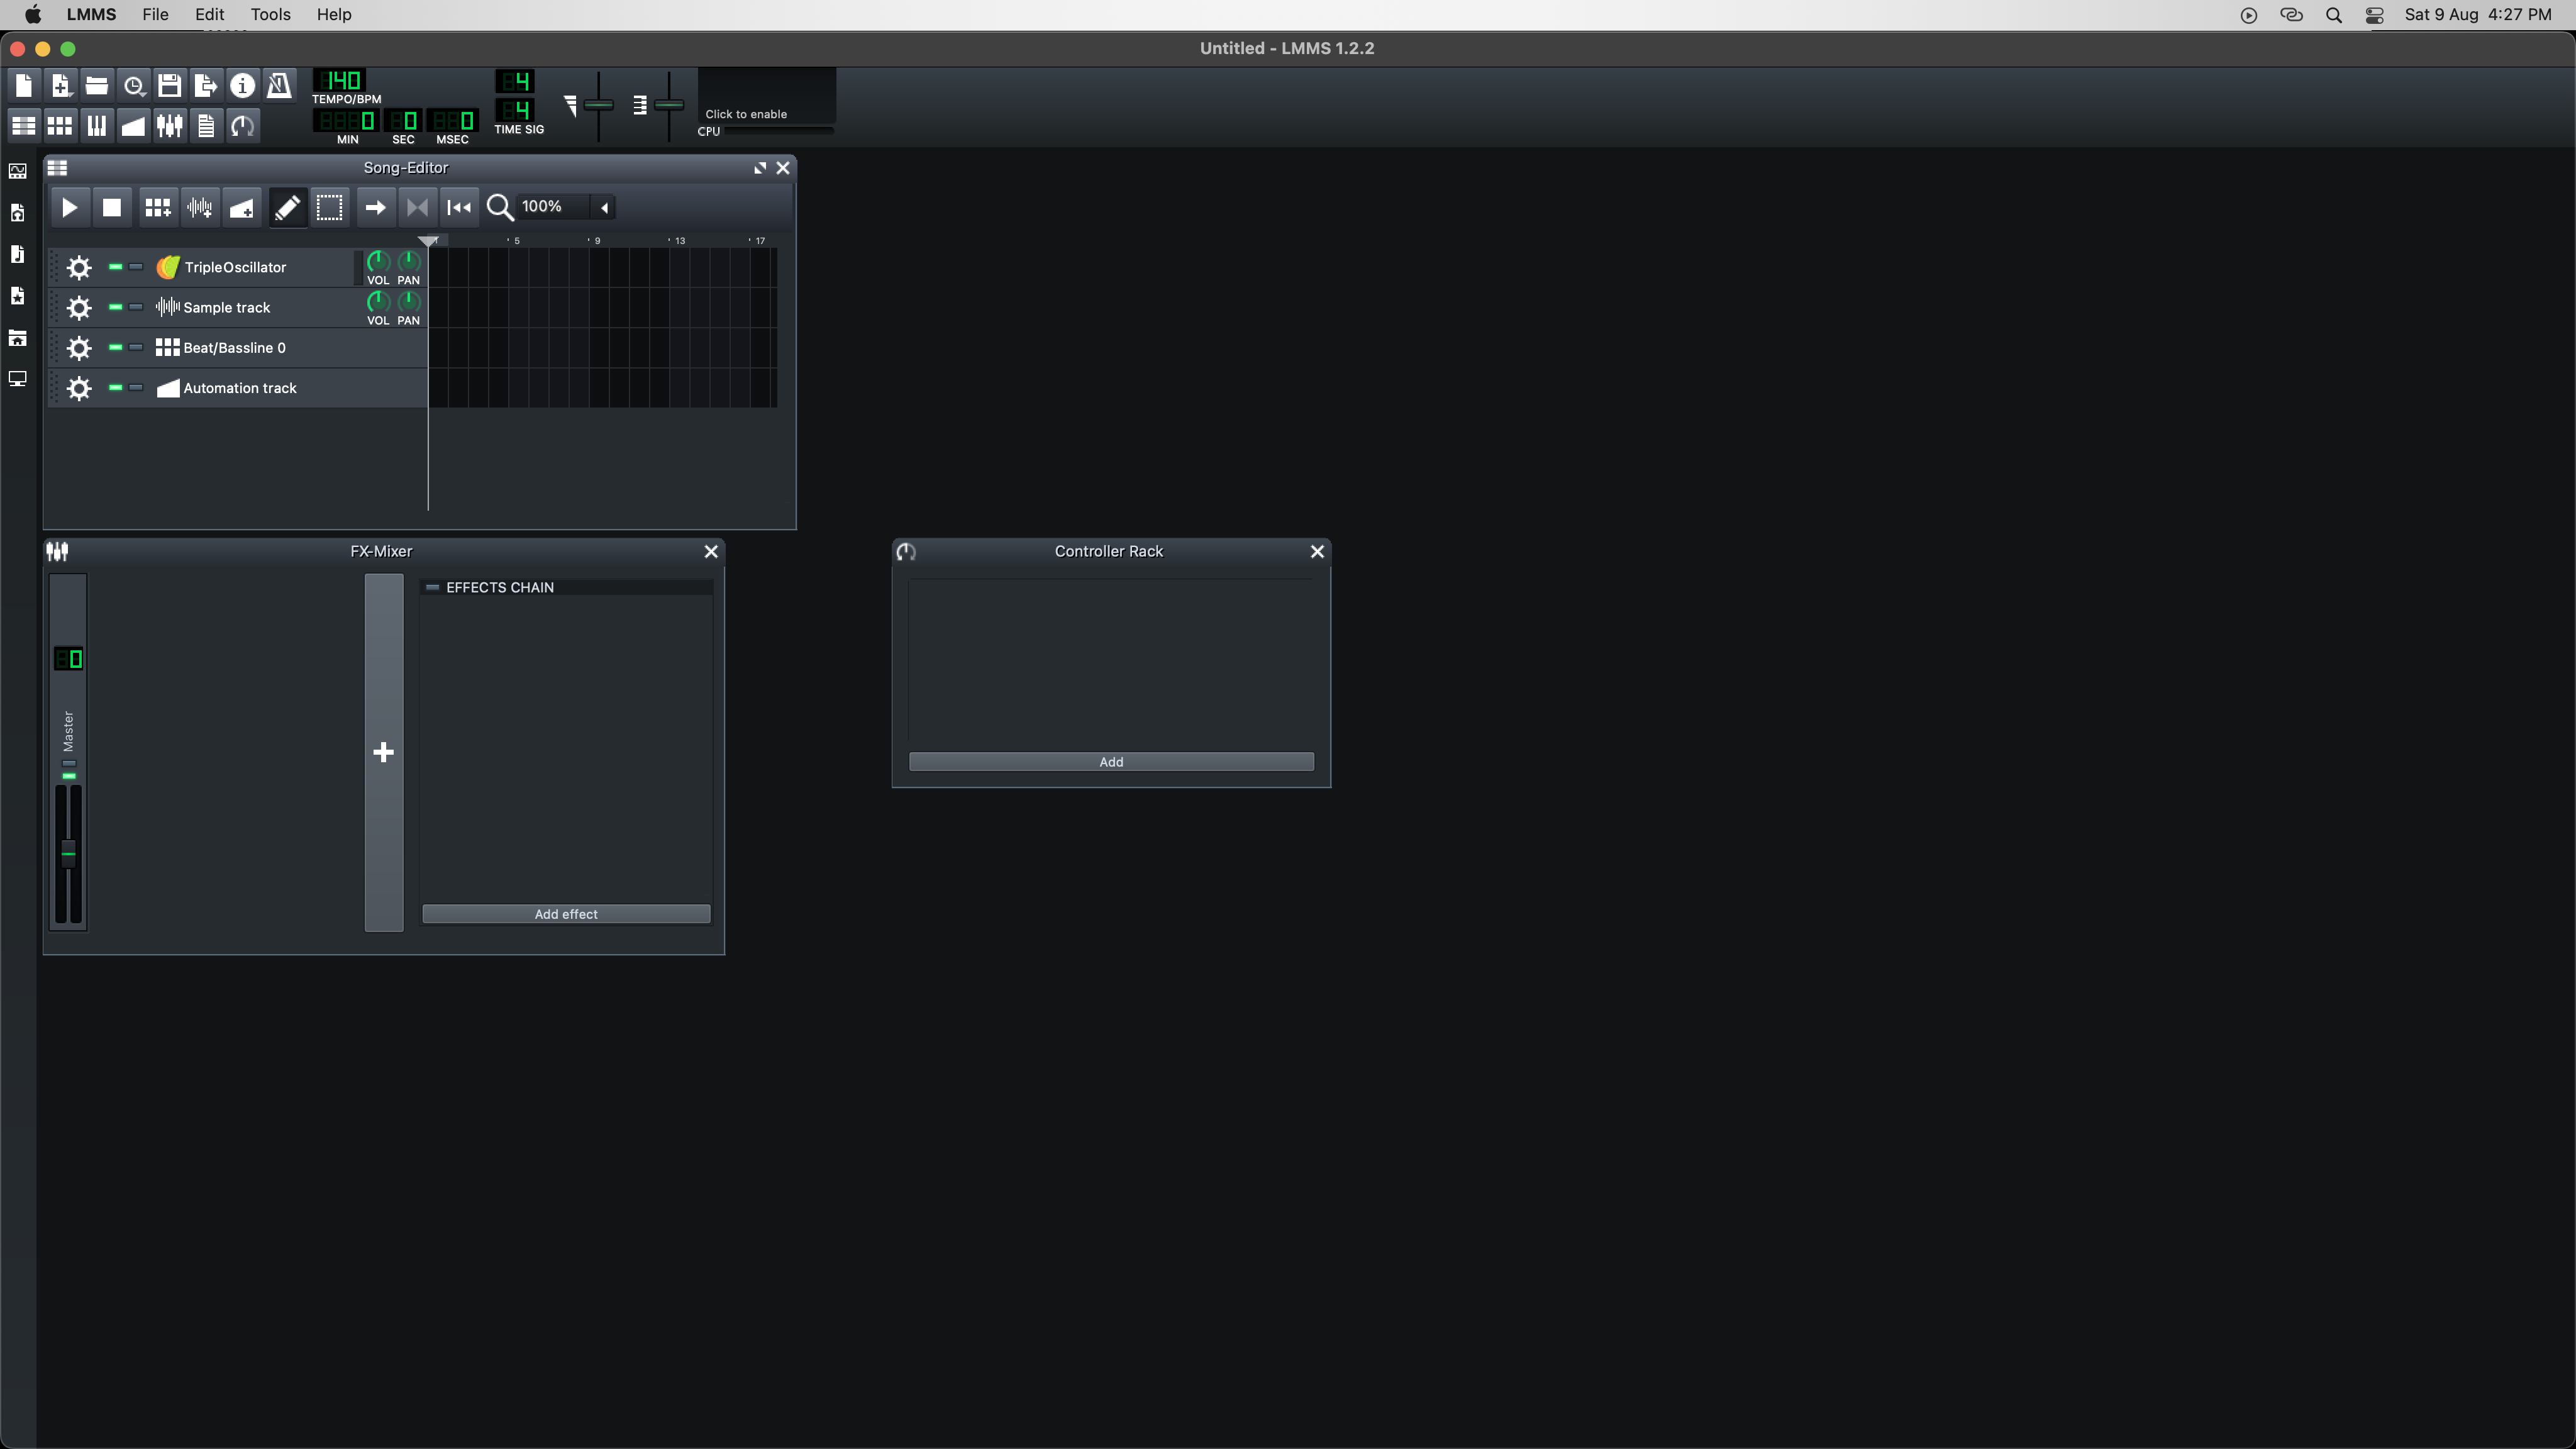This screenshot has height=1449, width=2576.
Task: Click the Master channel fader in FX-Mixer
Action: (68, 853)
